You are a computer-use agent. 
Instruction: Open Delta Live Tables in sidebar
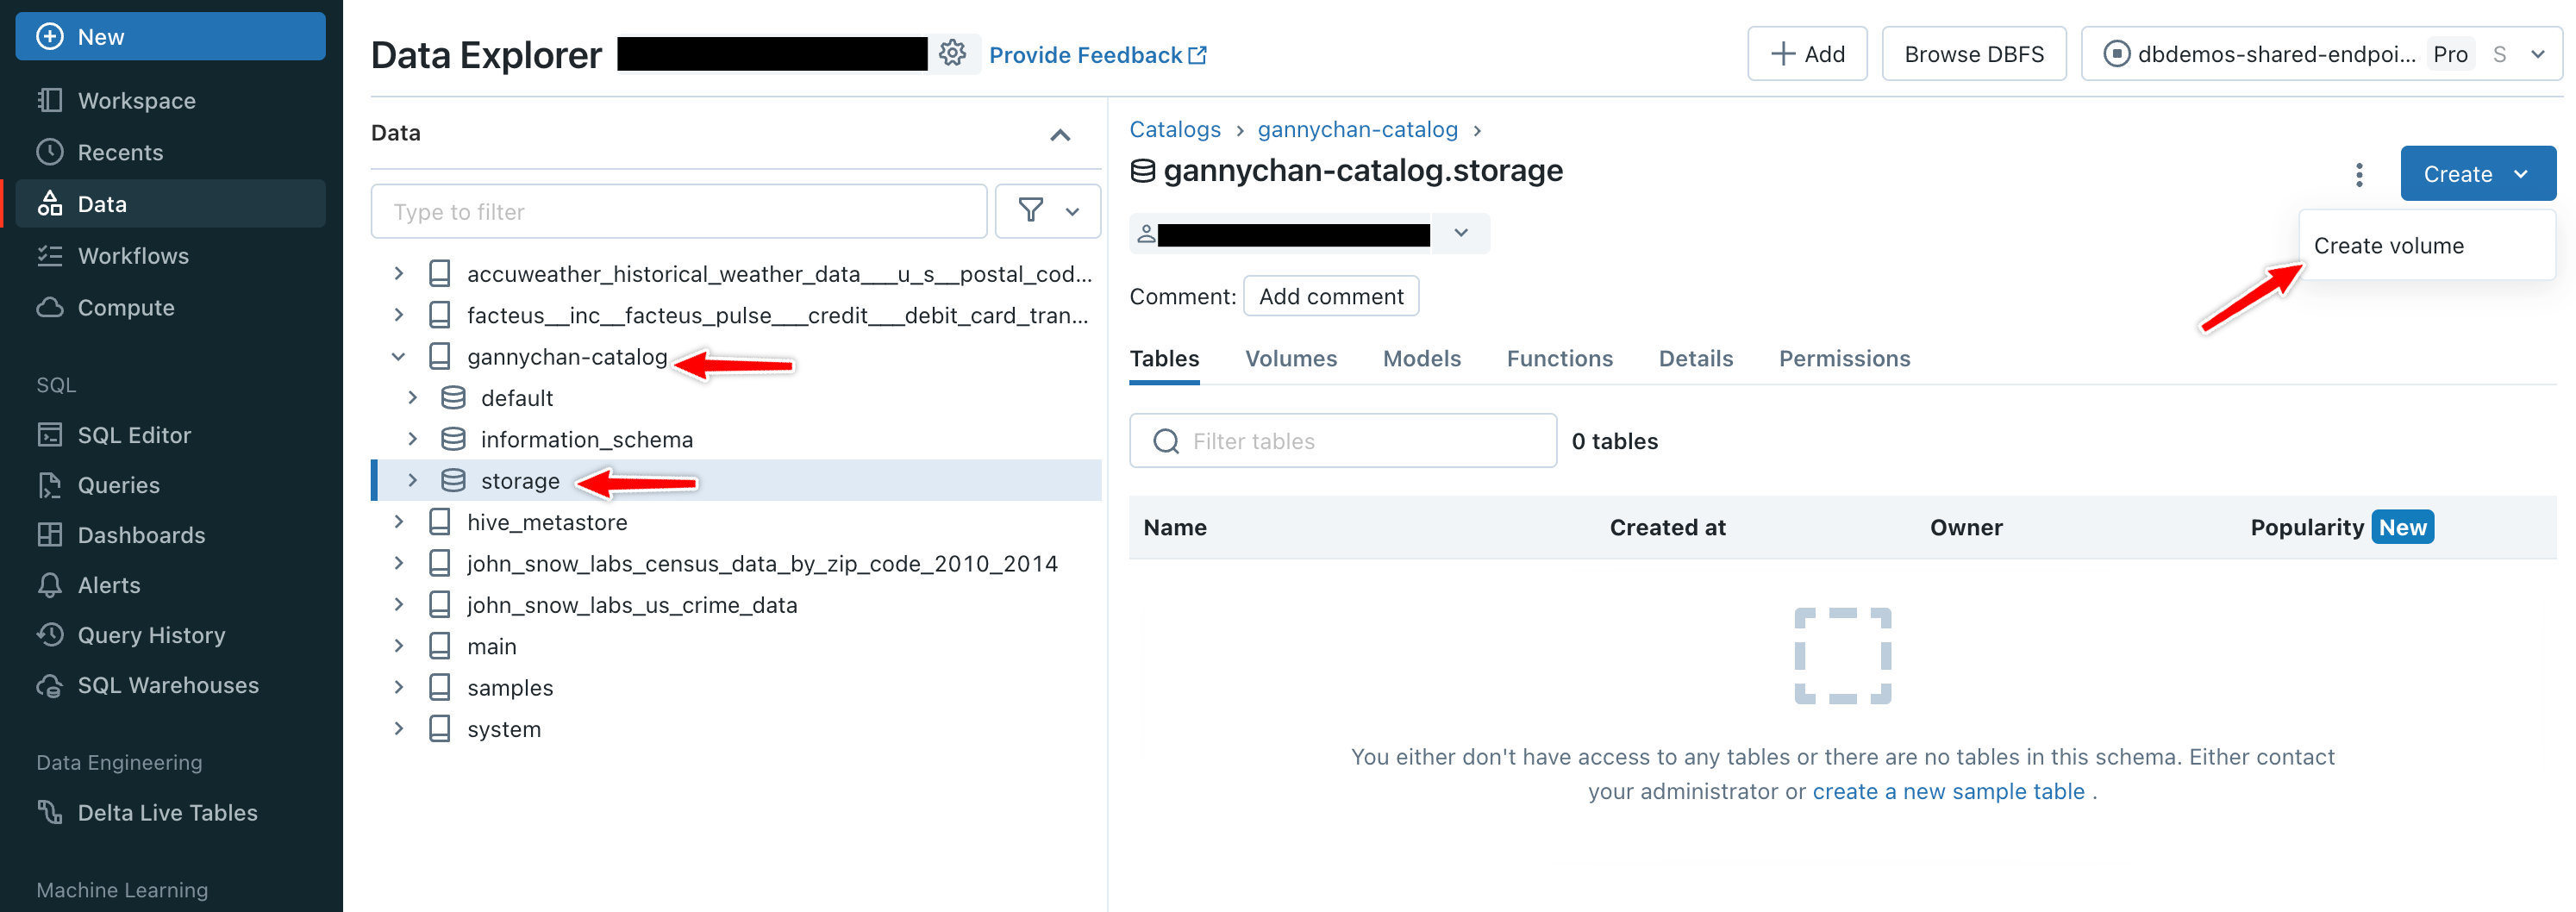[167, 813]
